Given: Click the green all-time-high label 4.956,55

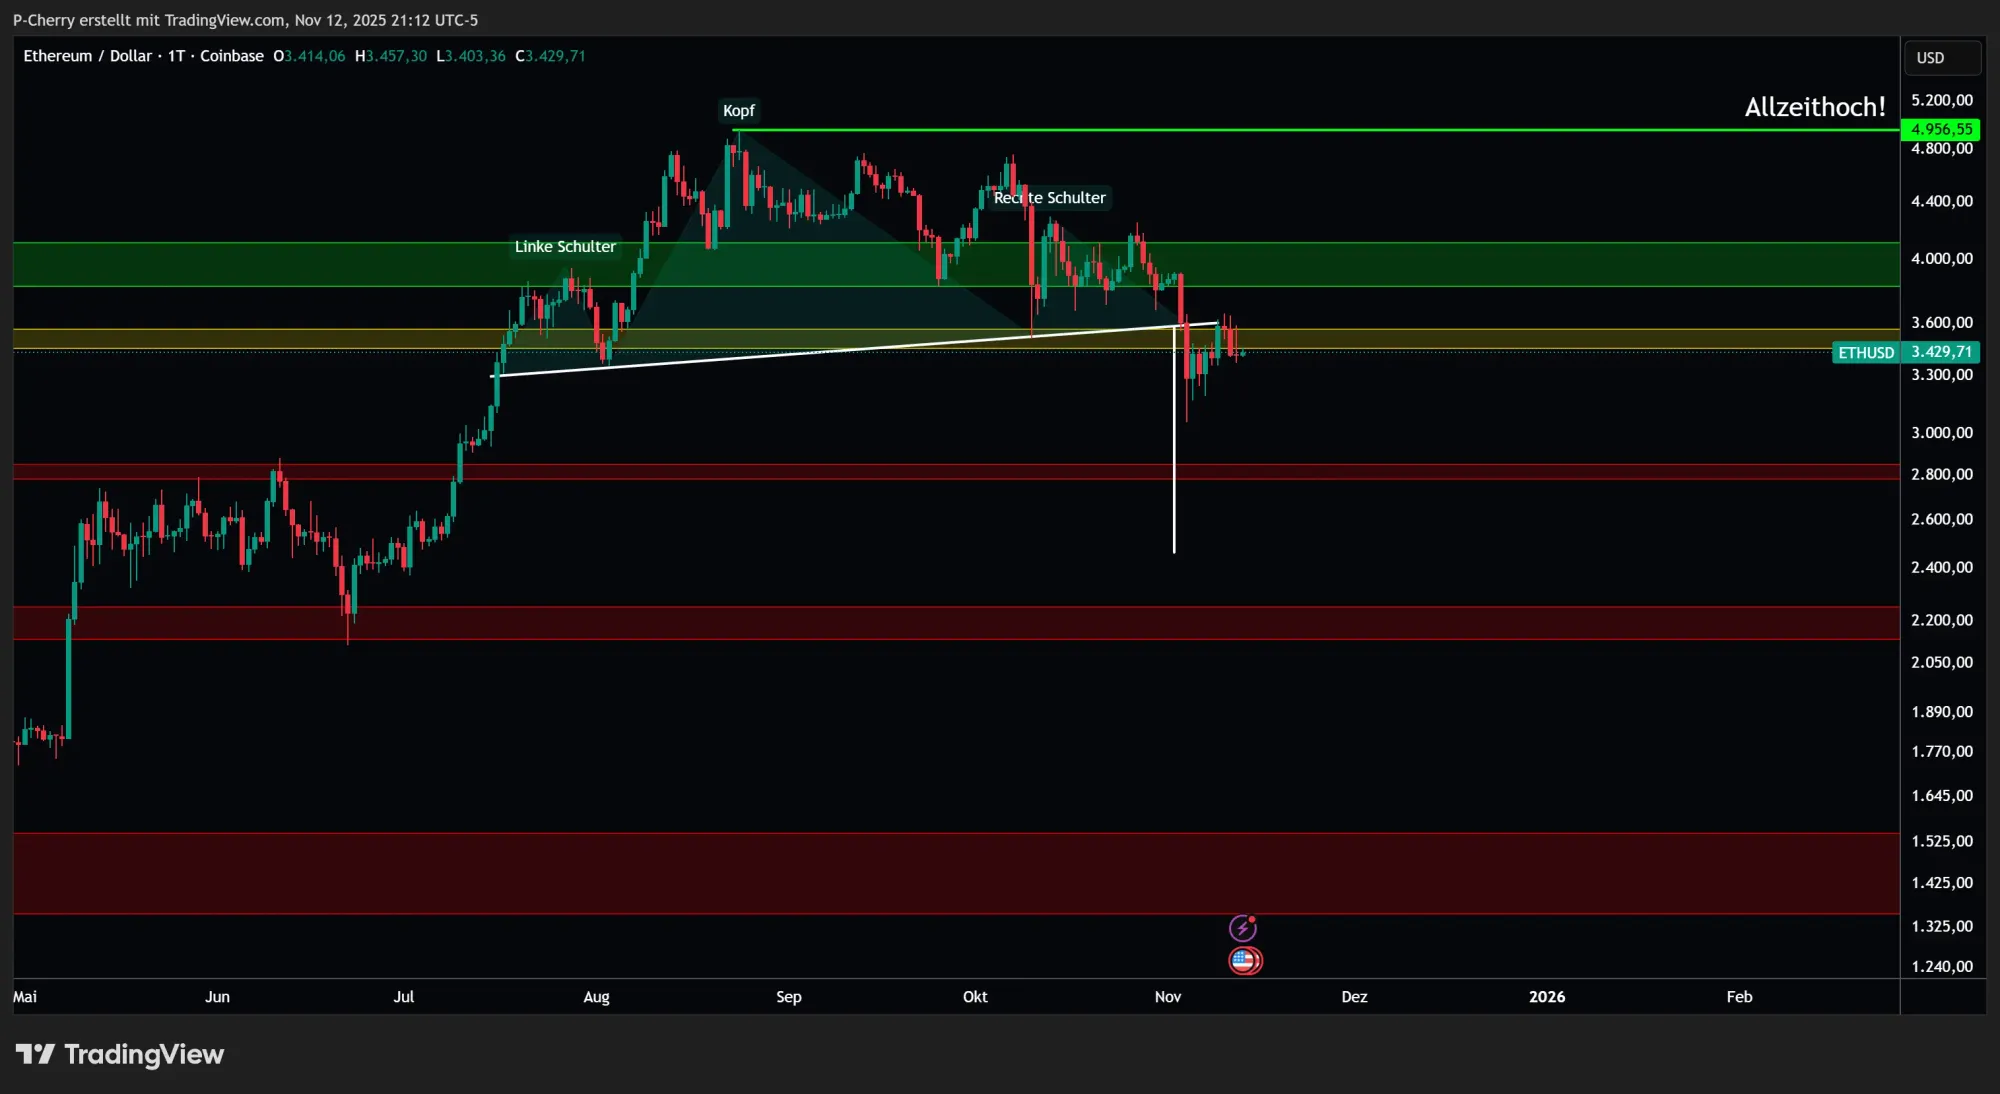Looking at the screenshot, I should 1940,129.
